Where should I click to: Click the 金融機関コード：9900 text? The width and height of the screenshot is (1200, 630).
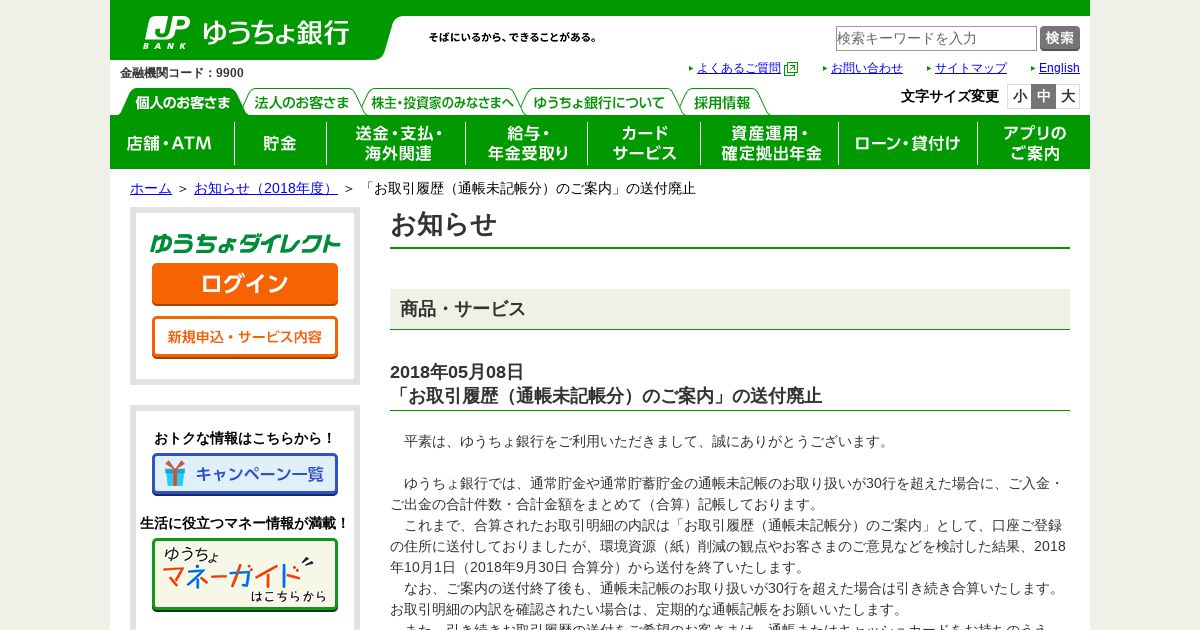click(182, 73)
